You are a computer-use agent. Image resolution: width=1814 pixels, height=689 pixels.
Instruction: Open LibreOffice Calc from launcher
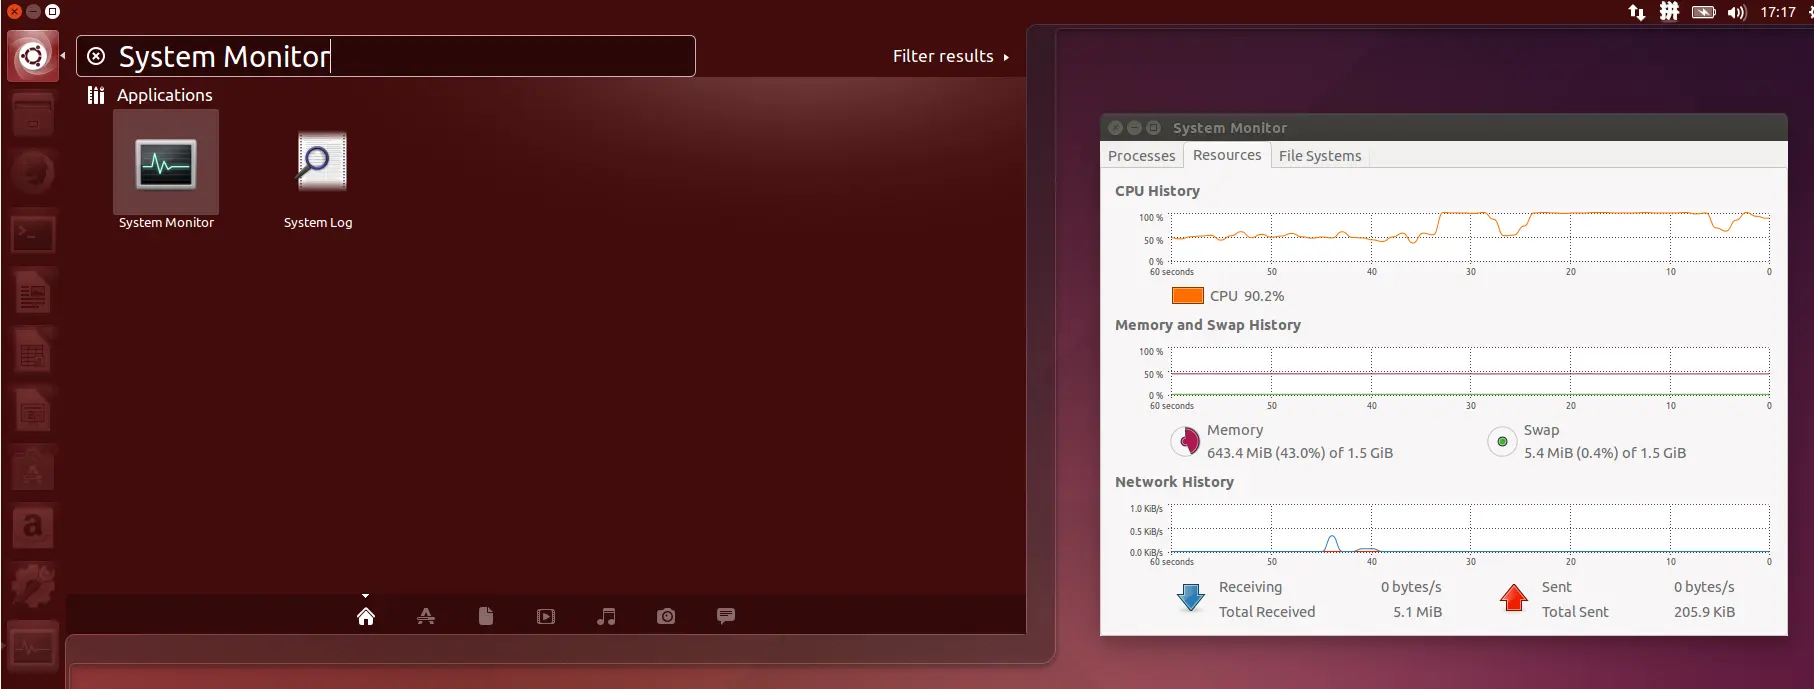(33, 351)
